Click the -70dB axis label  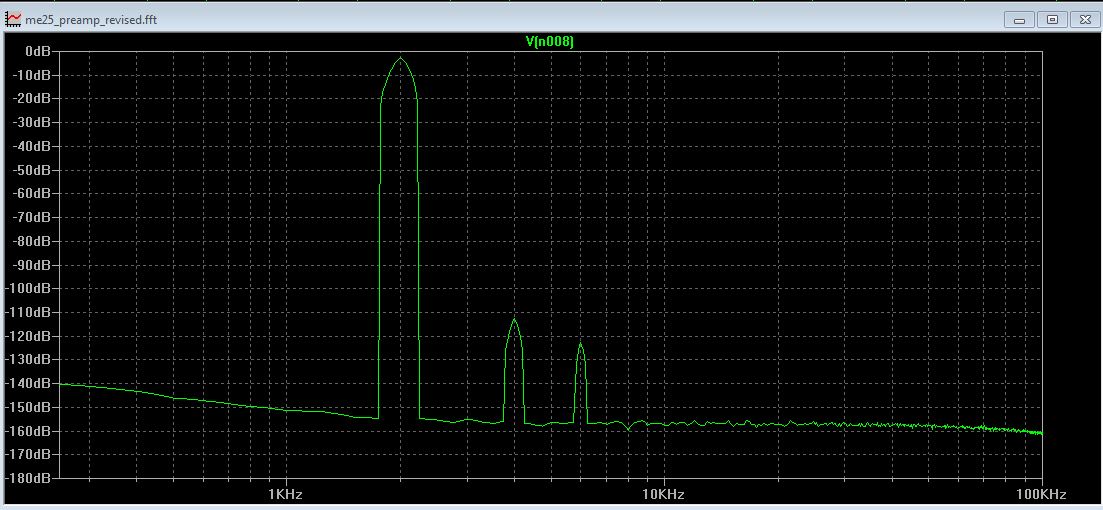32,217
